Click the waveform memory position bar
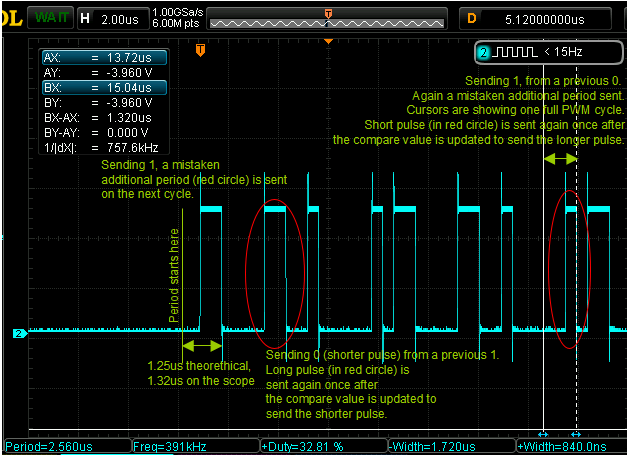The height and width of the screenshot is (458, 631). tap(327, 20)
